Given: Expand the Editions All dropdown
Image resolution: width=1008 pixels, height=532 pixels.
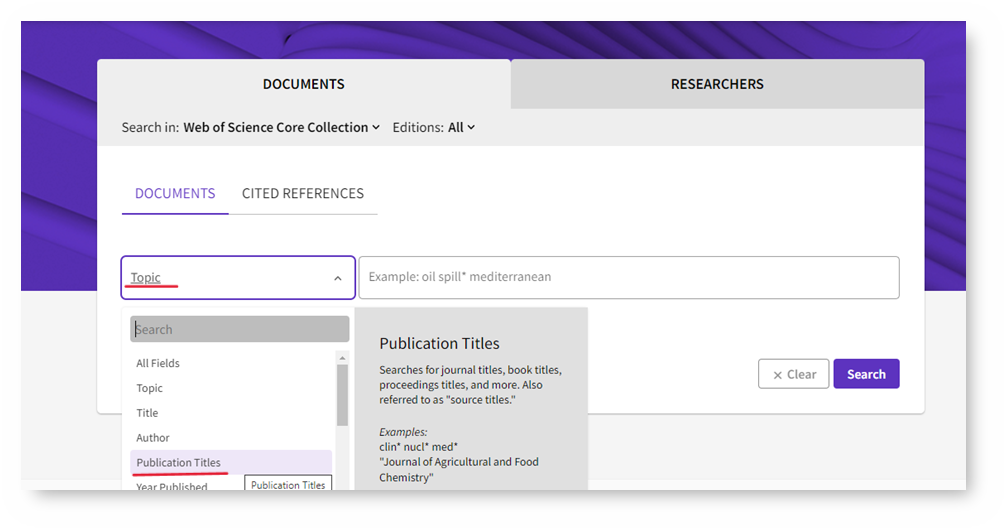Looking at the screenshot, I should tap(461, 127).
